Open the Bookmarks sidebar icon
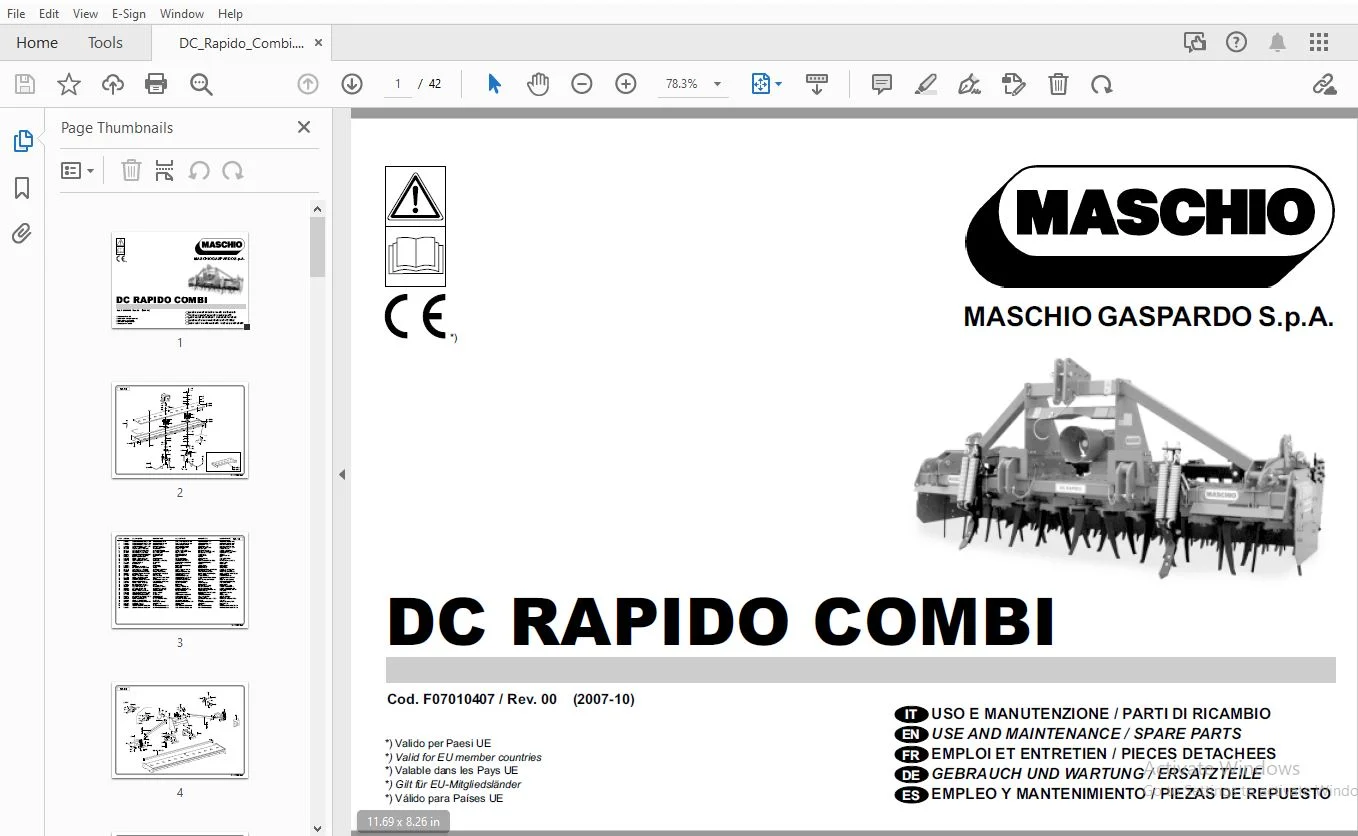 pos(22,188)
